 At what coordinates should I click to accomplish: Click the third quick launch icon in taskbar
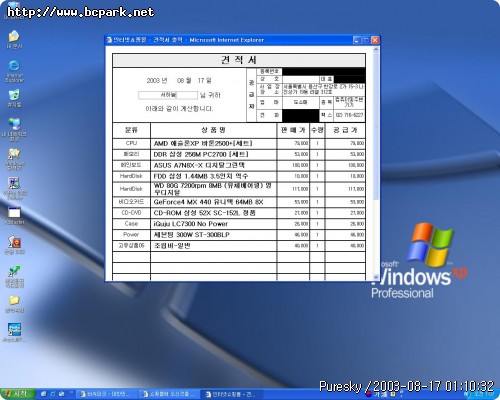[x=62, y=394]
